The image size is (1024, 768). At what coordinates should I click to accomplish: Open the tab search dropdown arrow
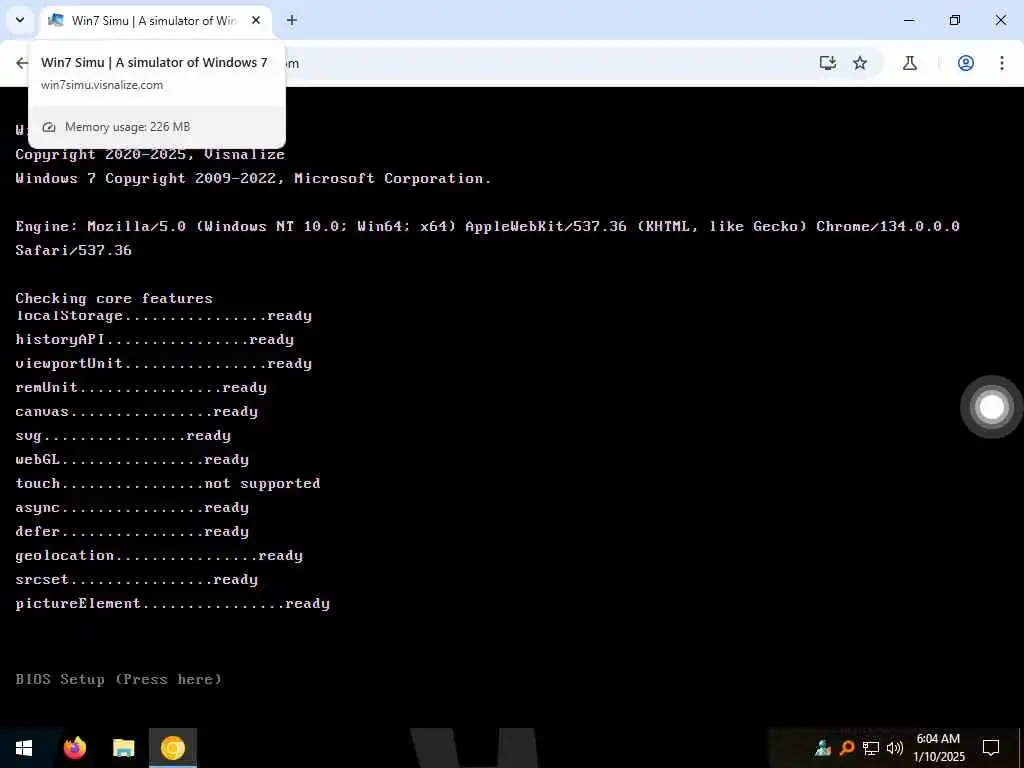coord(20,20)
